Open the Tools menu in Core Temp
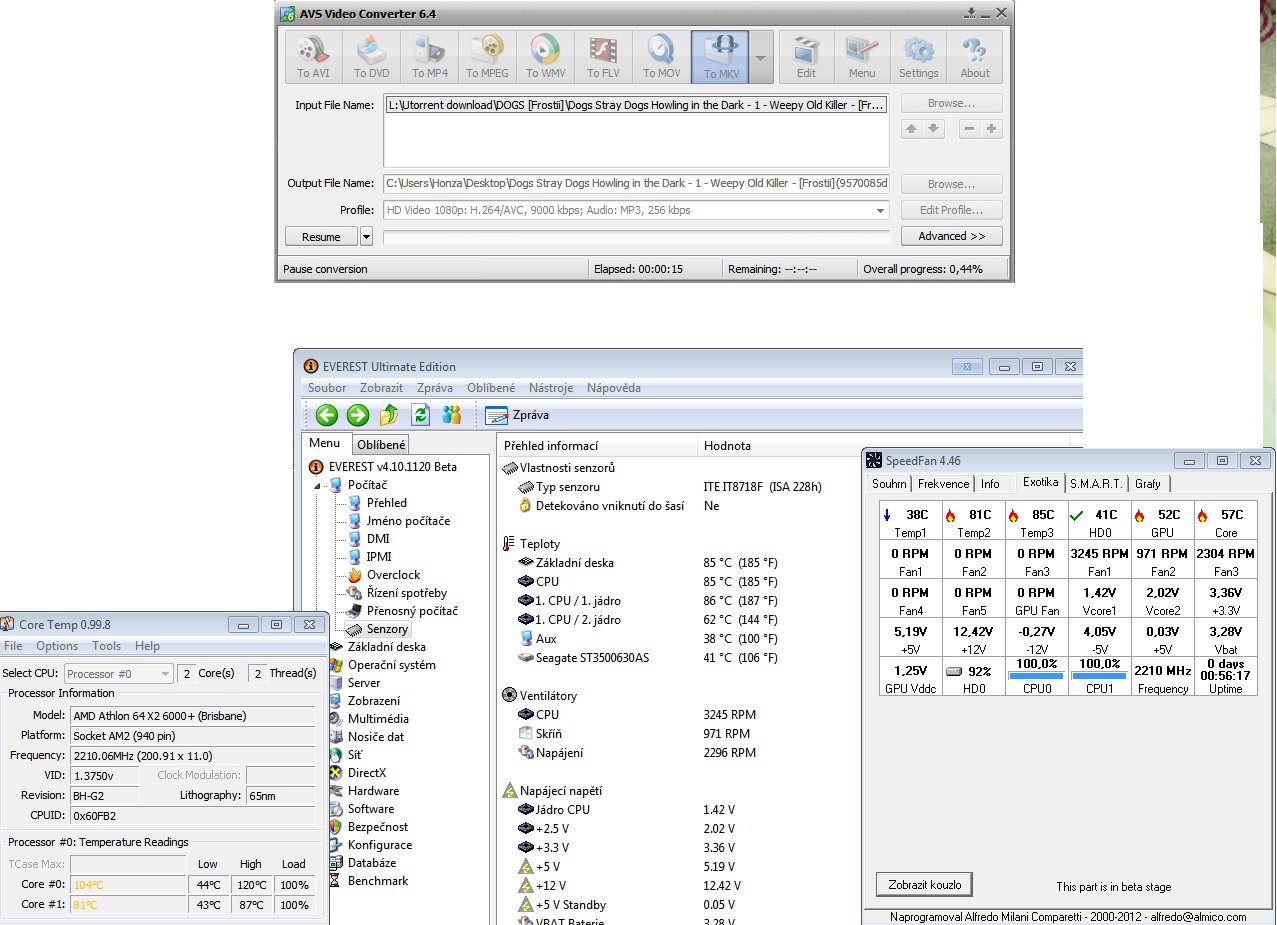 coord(107,646)
